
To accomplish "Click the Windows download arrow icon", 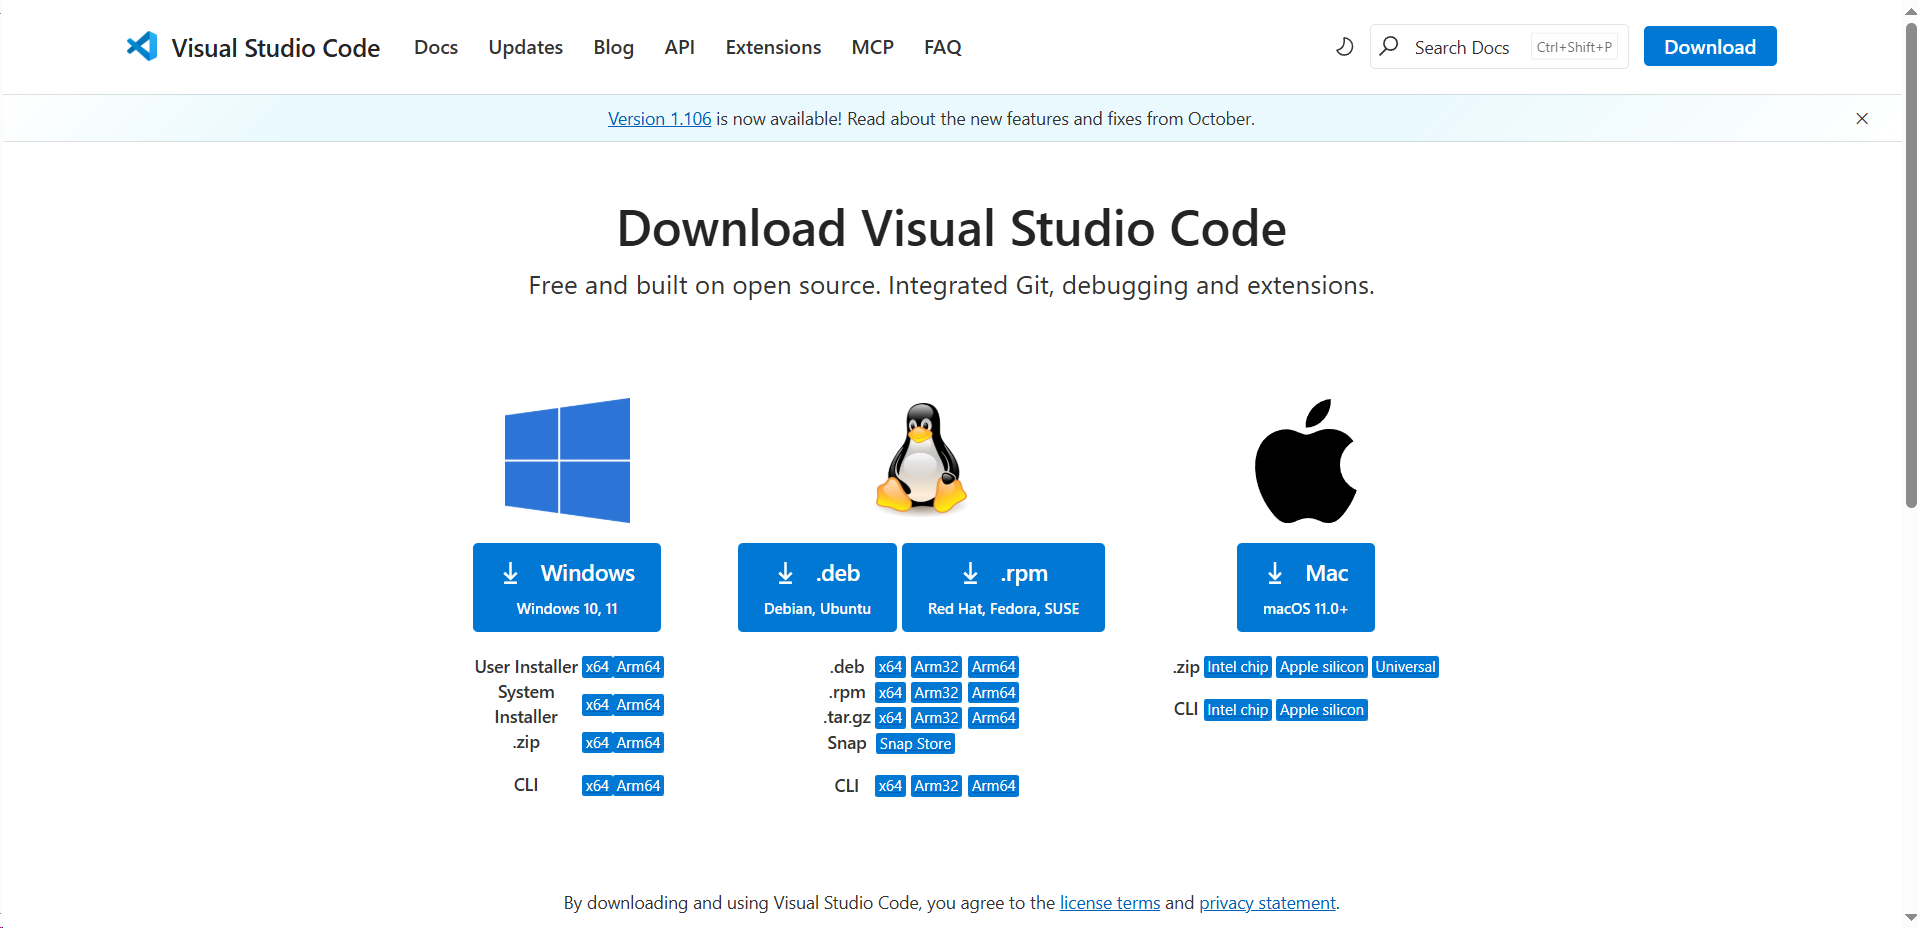I will pos(510,573).
